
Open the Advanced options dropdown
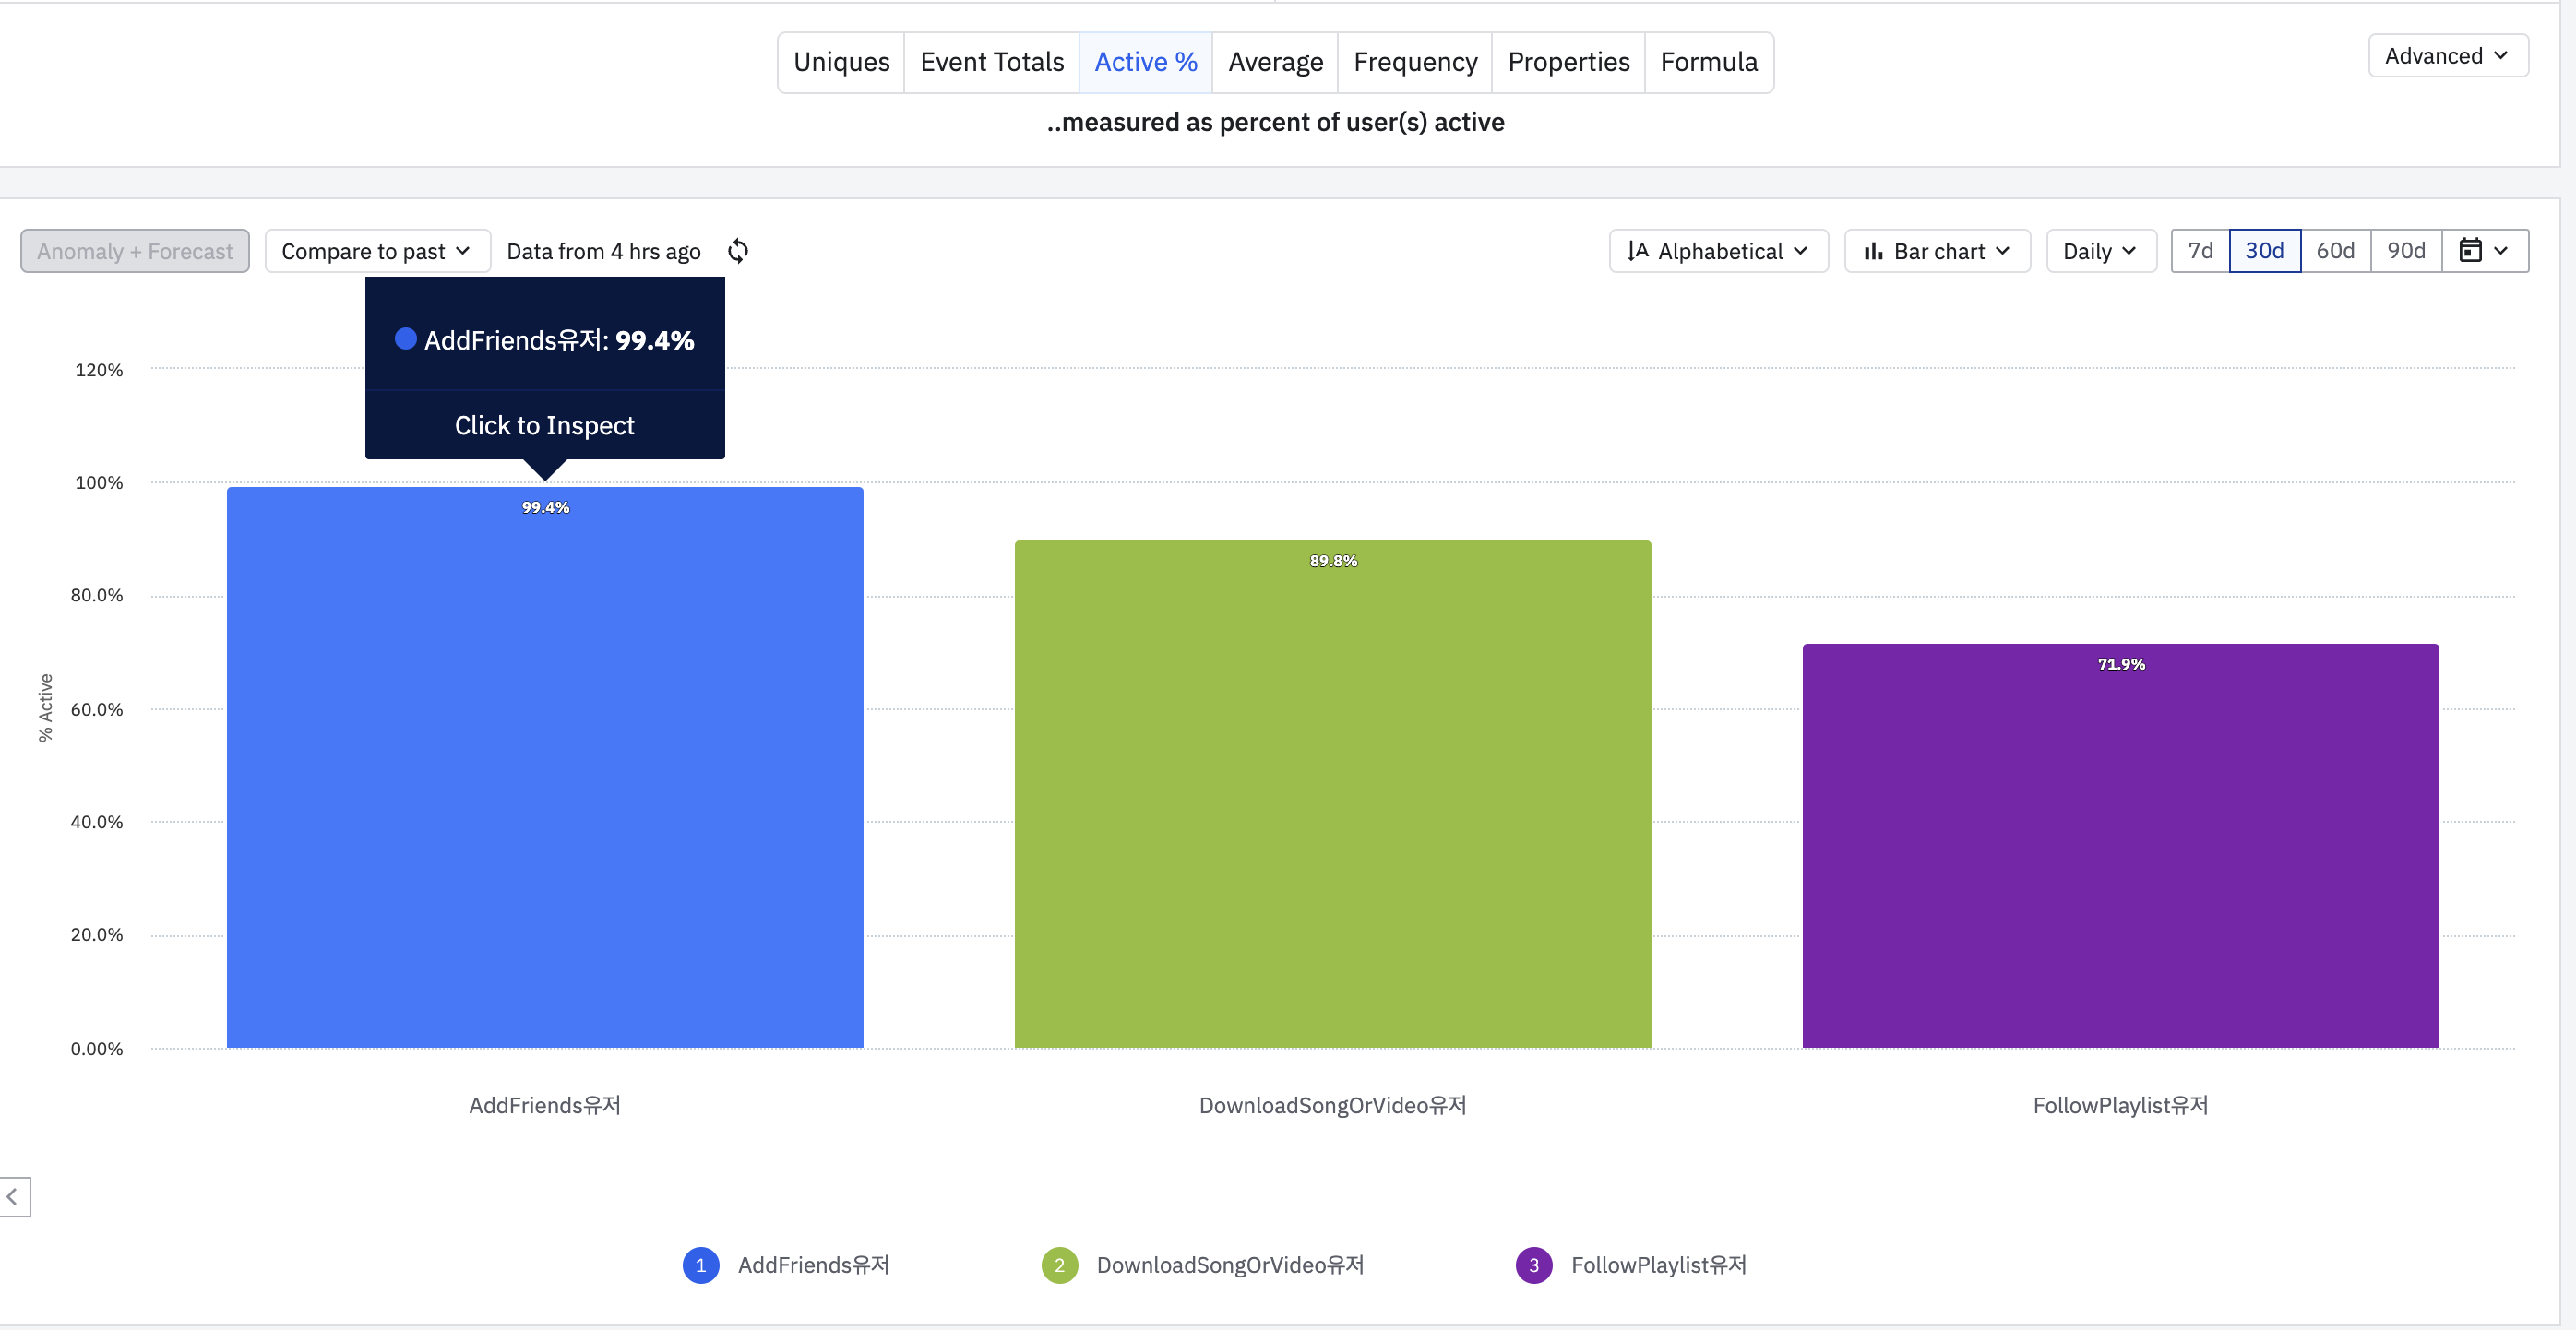point(2447,56)
